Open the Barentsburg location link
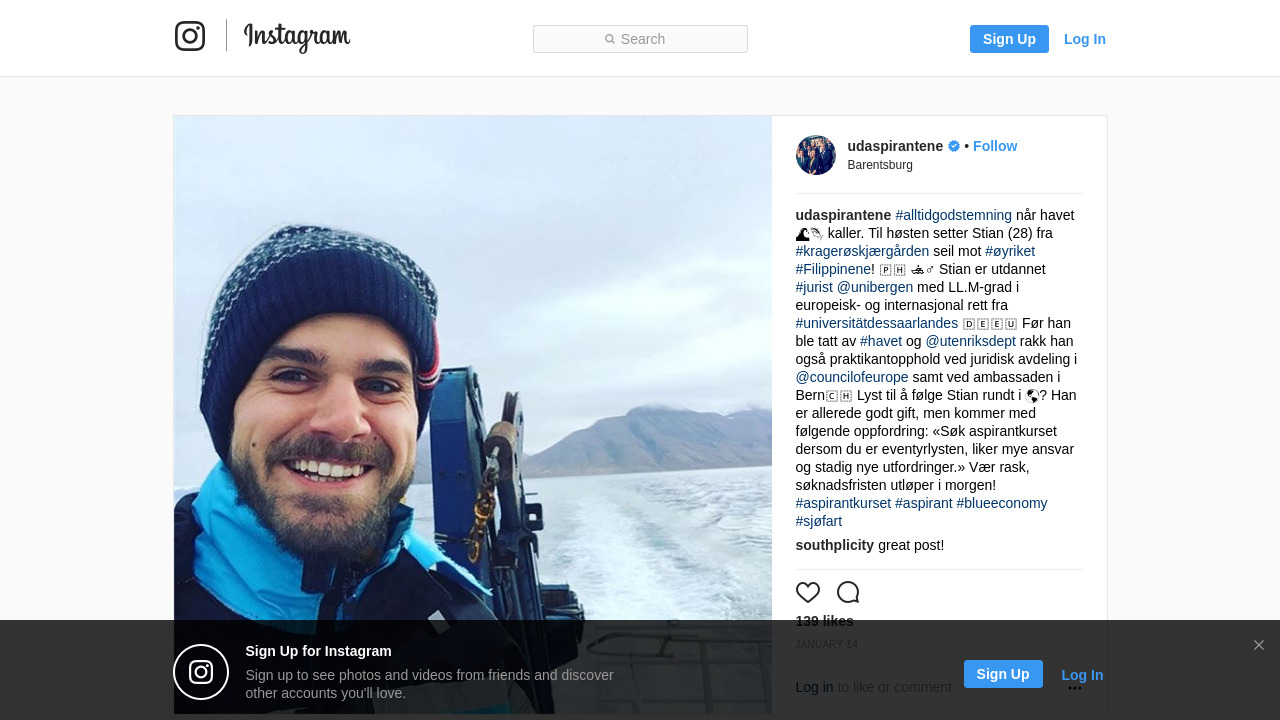The width and height of the screenshot is (1280, 720). pos(880,165)
